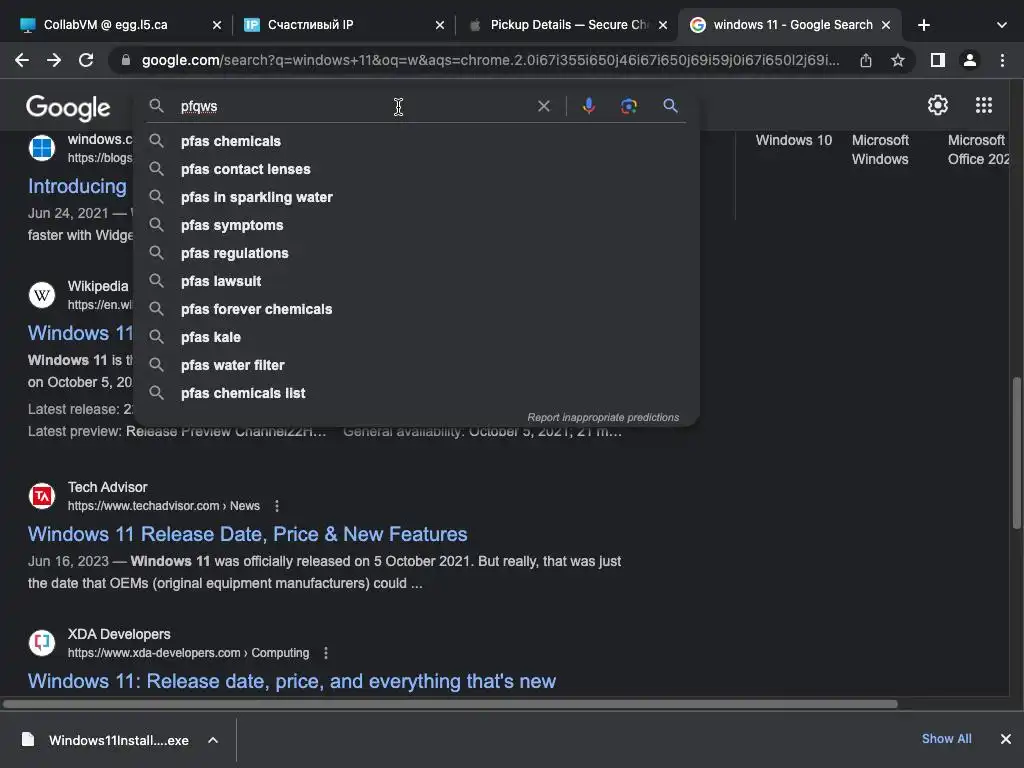Viewport: 1024px width, 768px height.
Task: Click the Windows11Install exe file icon
Action: click(27, 739)
